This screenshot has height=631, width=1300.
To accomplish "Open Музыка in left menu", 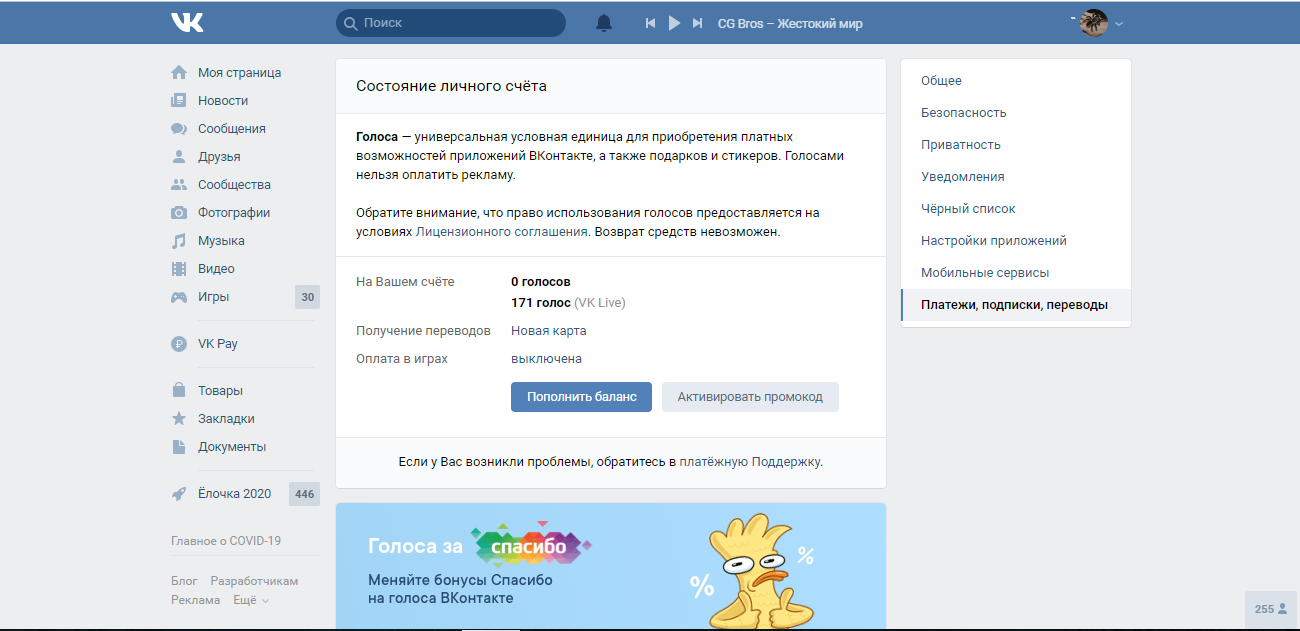I will 221,240.
